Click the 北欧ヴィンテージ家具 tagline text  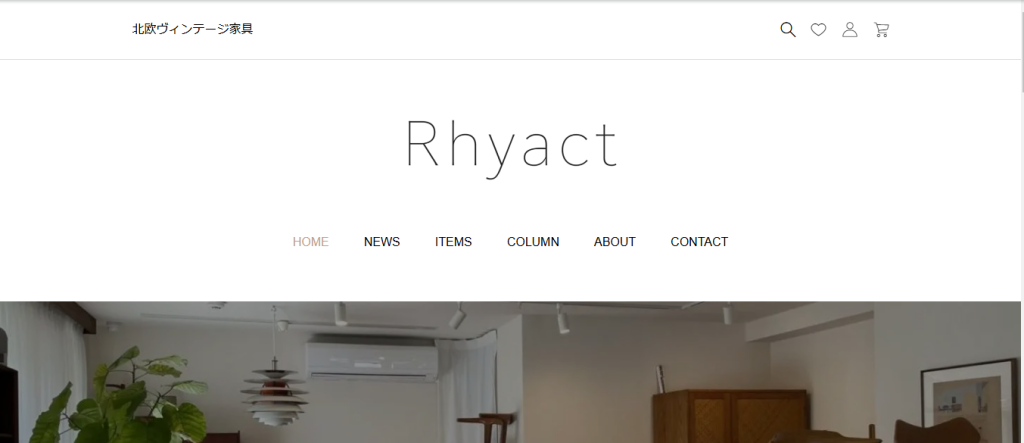[x=193, y=29]
